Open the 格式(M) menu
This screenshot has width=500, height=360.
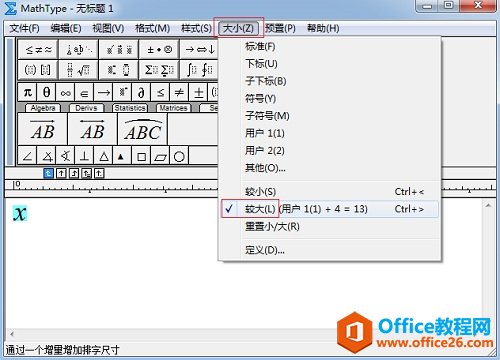click(152, 28)
